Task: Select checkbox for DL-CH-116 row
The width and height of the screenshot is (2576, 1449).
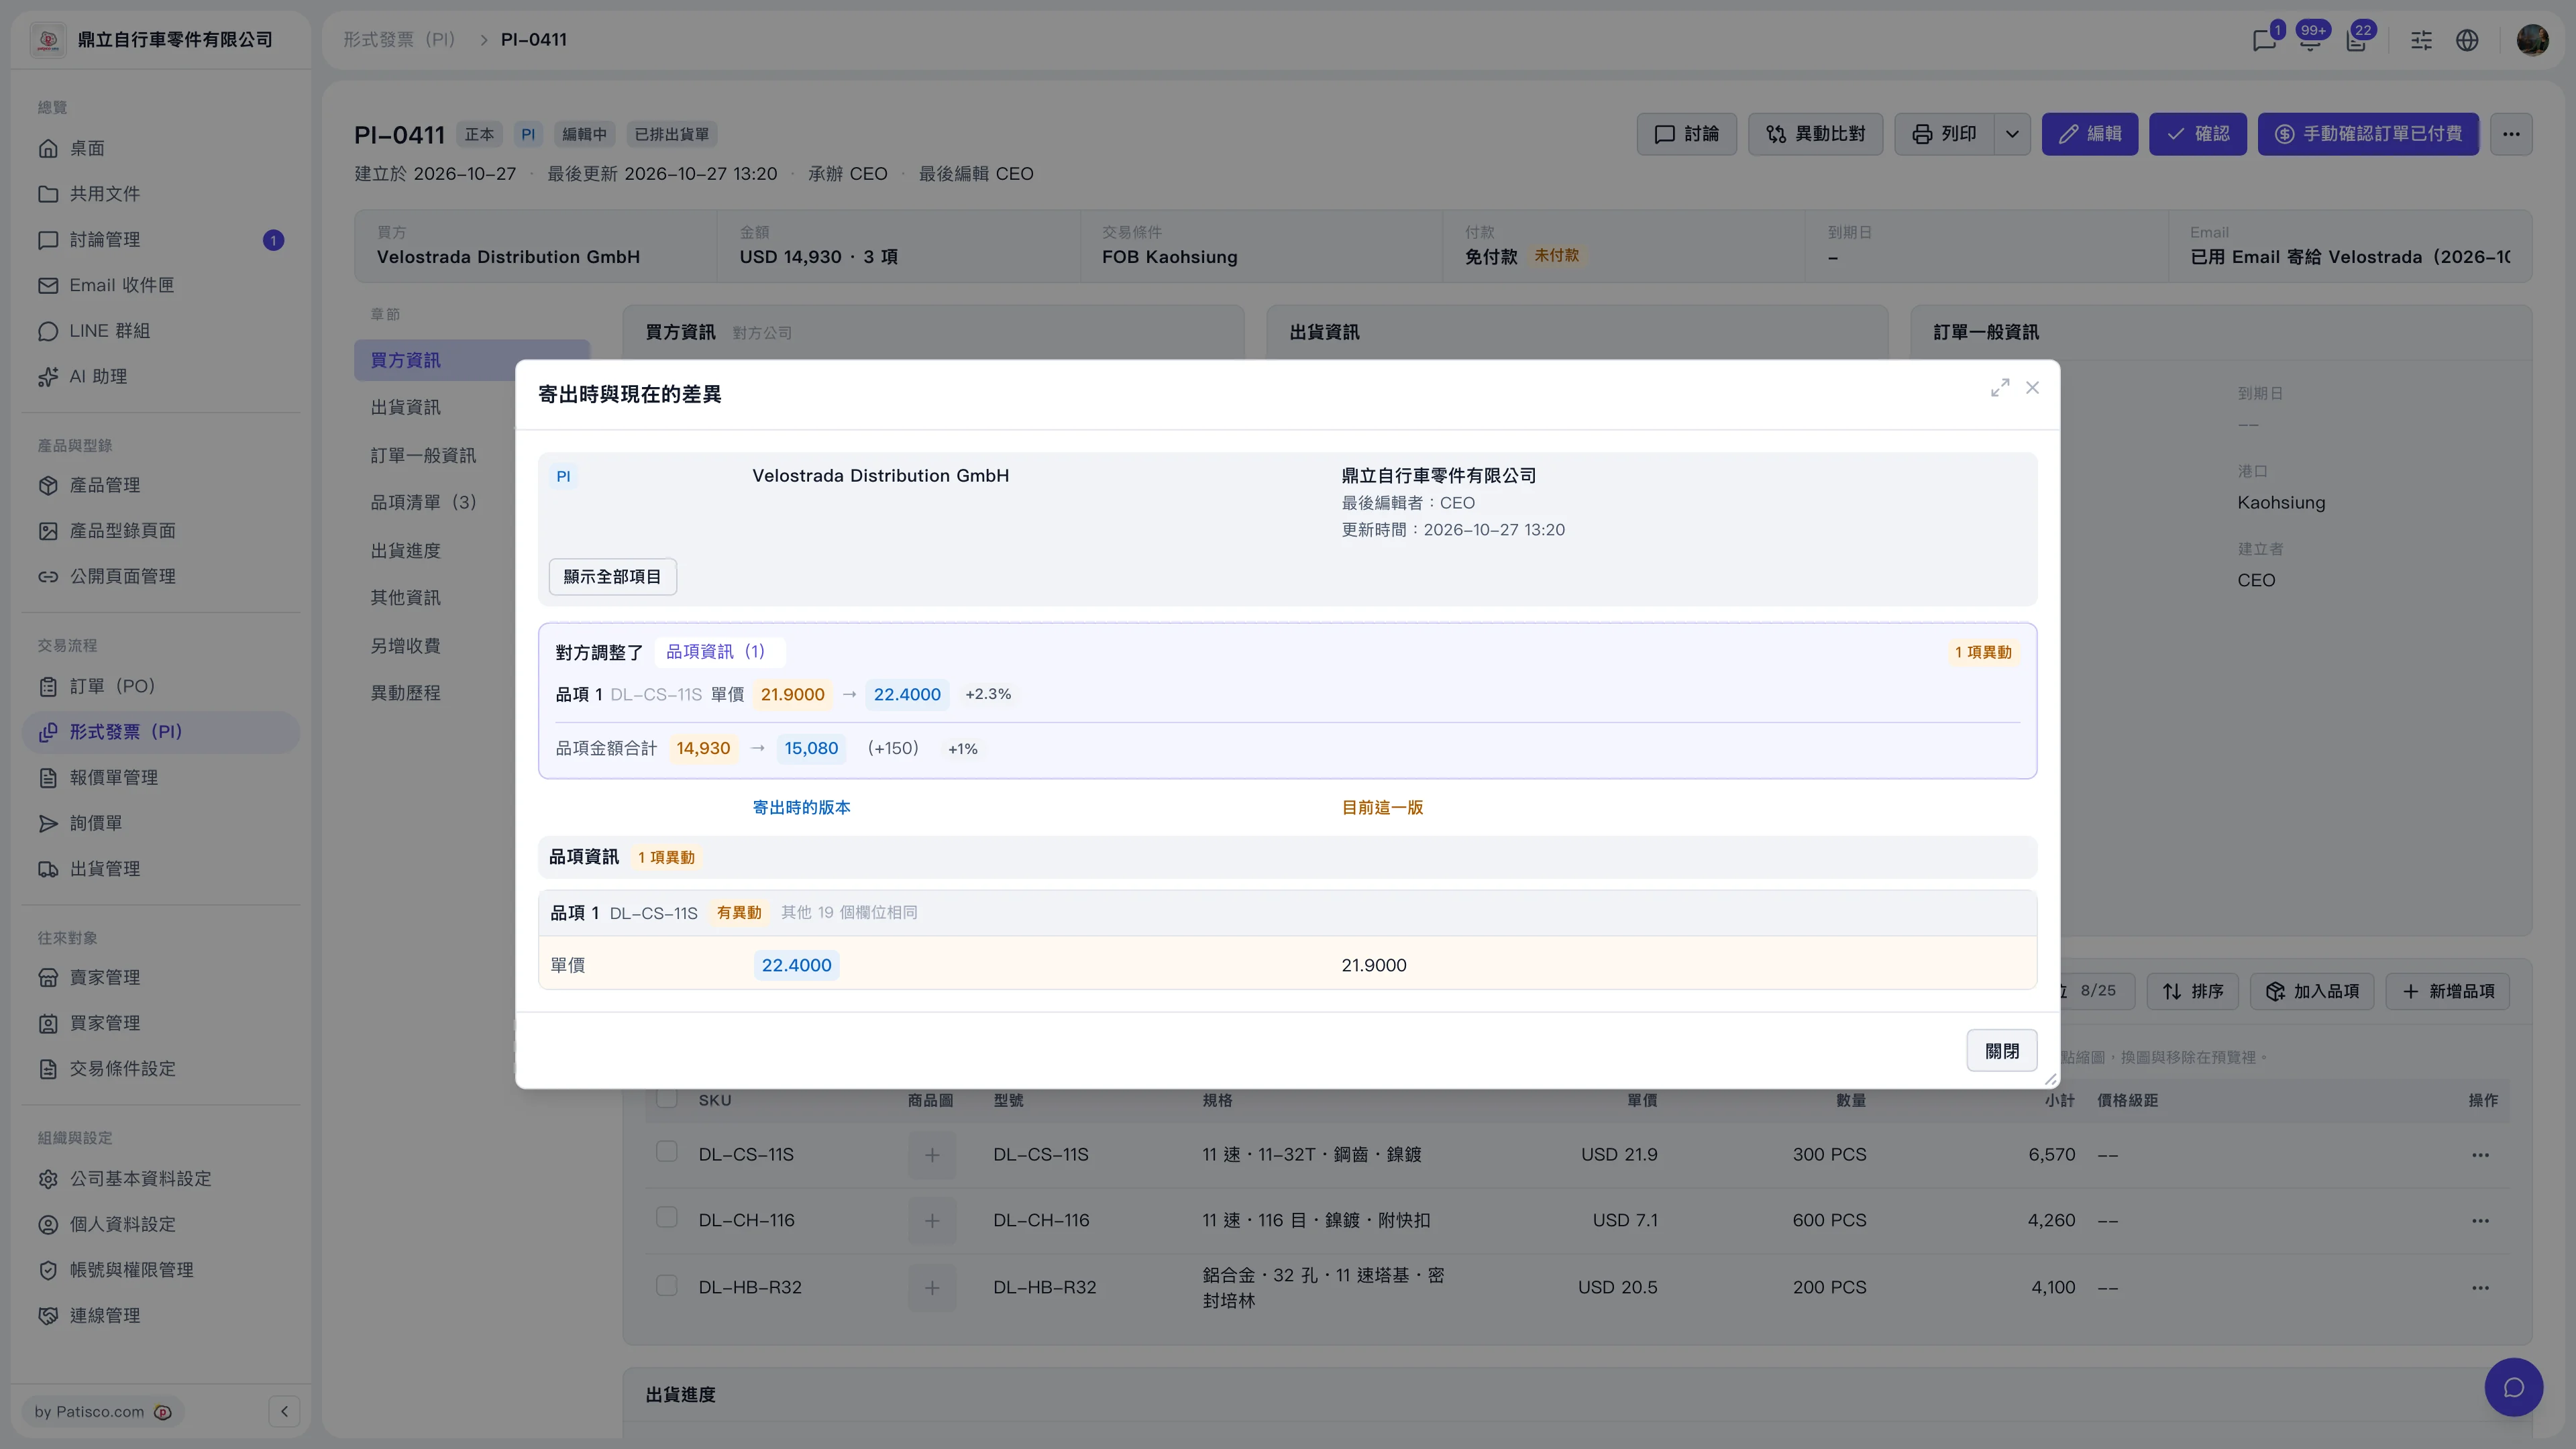Action: [x=667, y=1218]
